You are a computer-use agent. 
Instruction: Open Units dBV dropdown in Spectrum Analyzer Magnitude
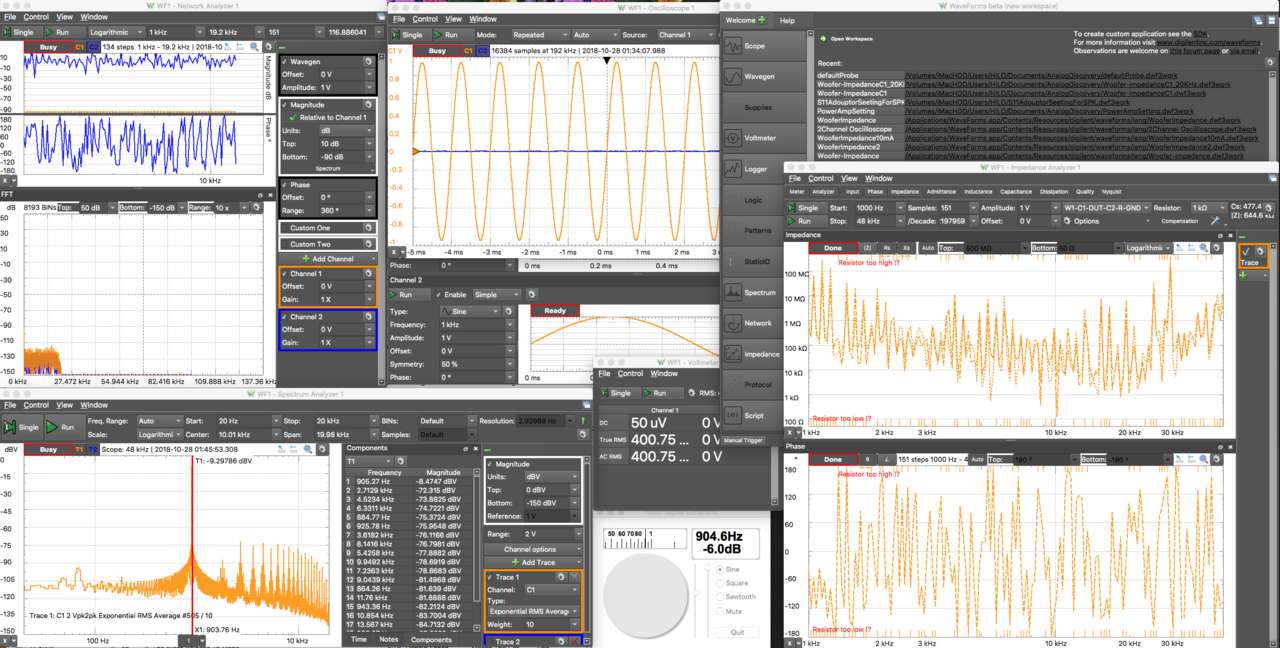coord(551,477)
